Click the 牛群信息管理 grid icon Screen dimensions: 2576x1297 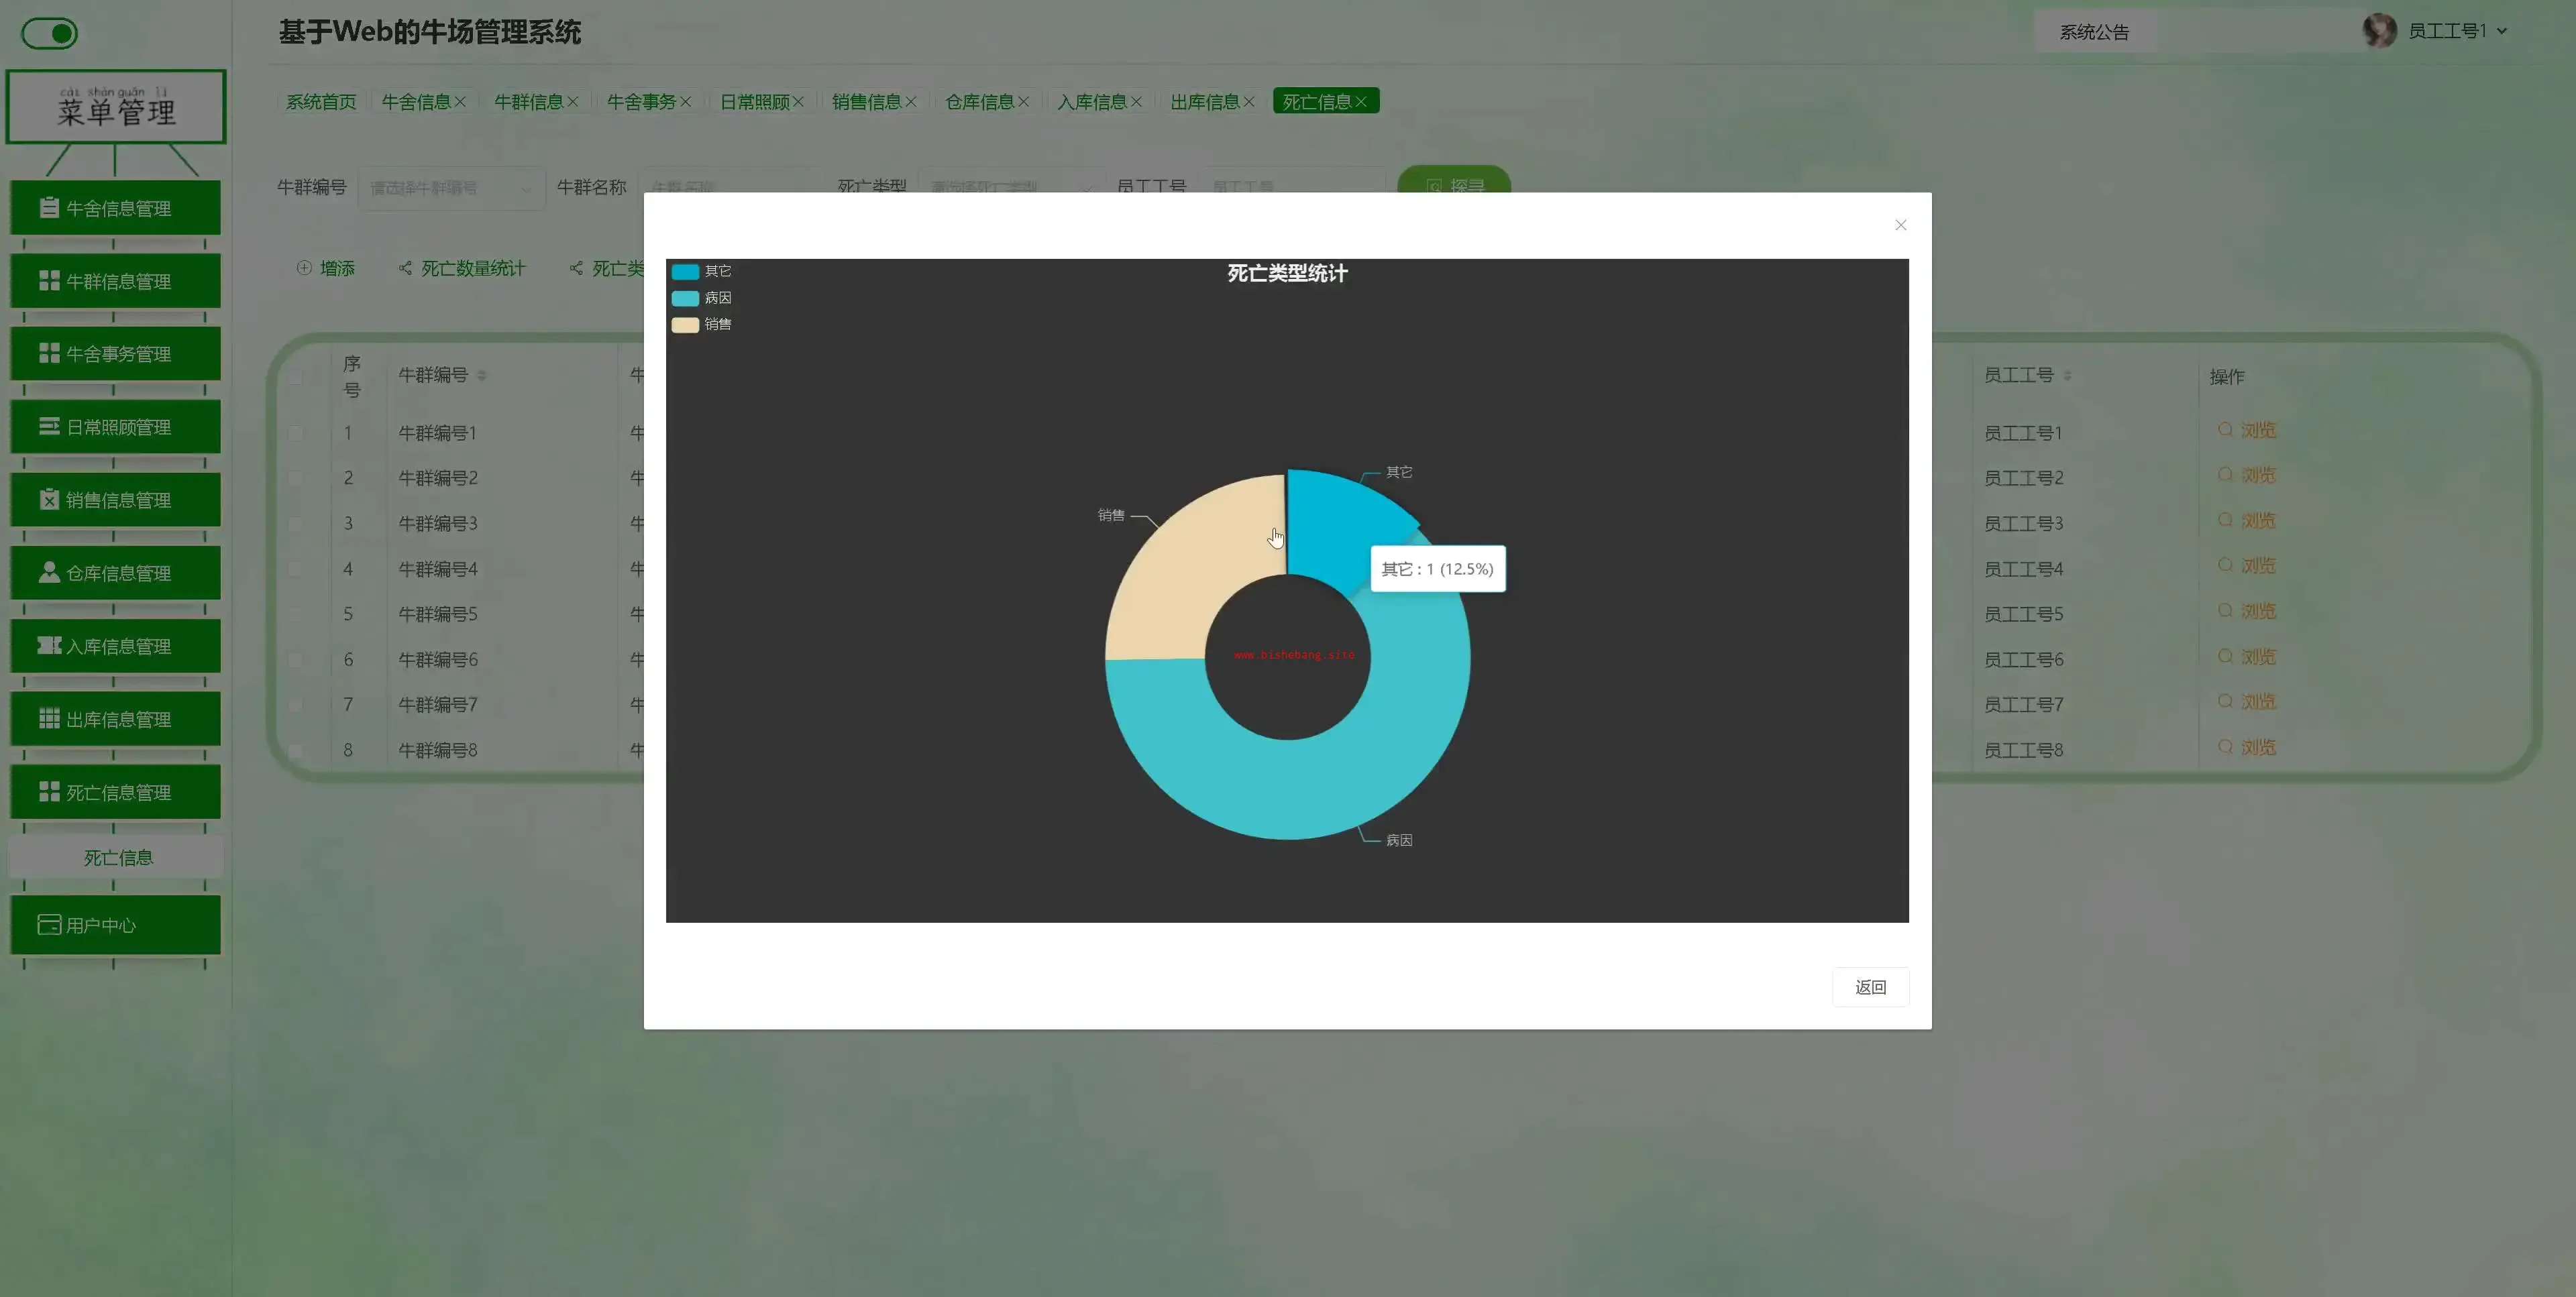(x=48, y=281)
